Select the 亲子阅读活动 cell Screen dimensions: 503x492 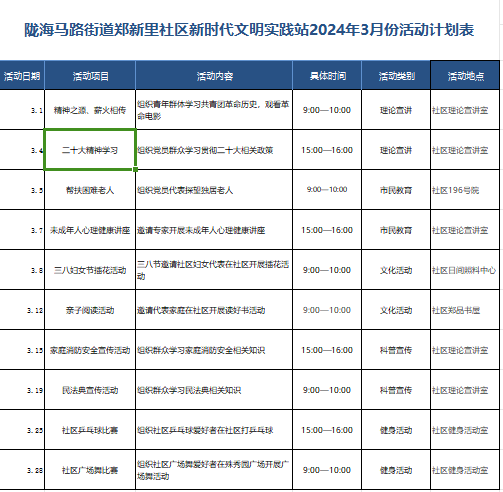[x=90, y=310]
